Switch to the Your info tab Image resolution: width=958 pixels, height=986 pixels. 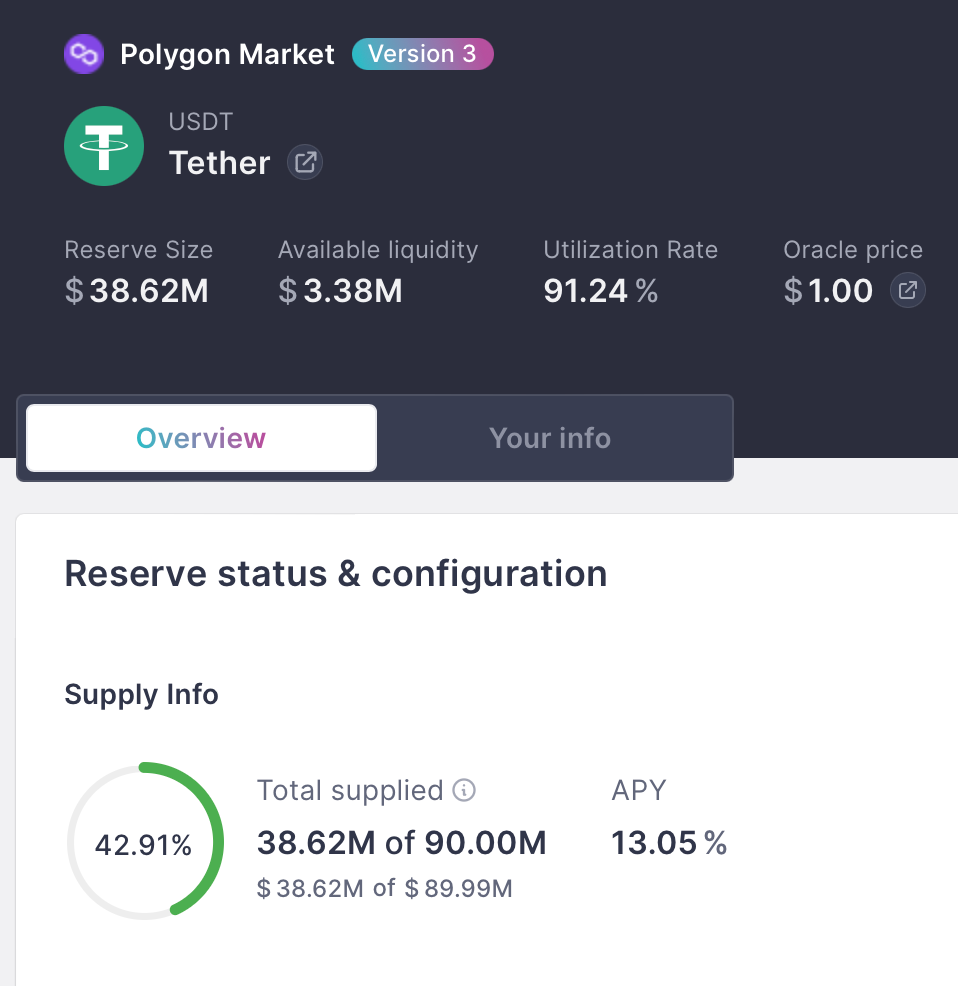pyautogui.click(x=550, y=437)
